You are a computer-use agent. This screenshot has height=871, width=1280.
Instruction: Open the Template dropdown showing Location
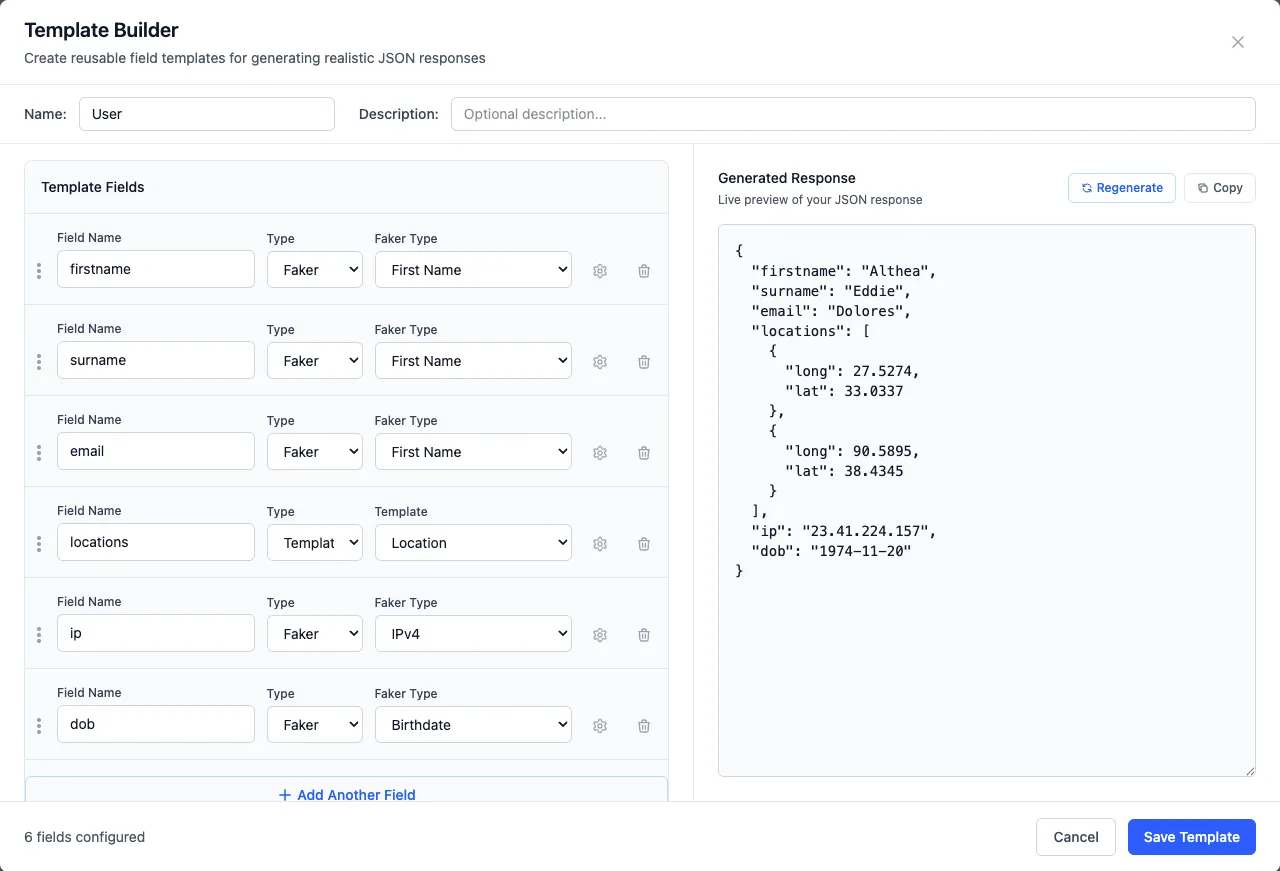click(473, 542)
